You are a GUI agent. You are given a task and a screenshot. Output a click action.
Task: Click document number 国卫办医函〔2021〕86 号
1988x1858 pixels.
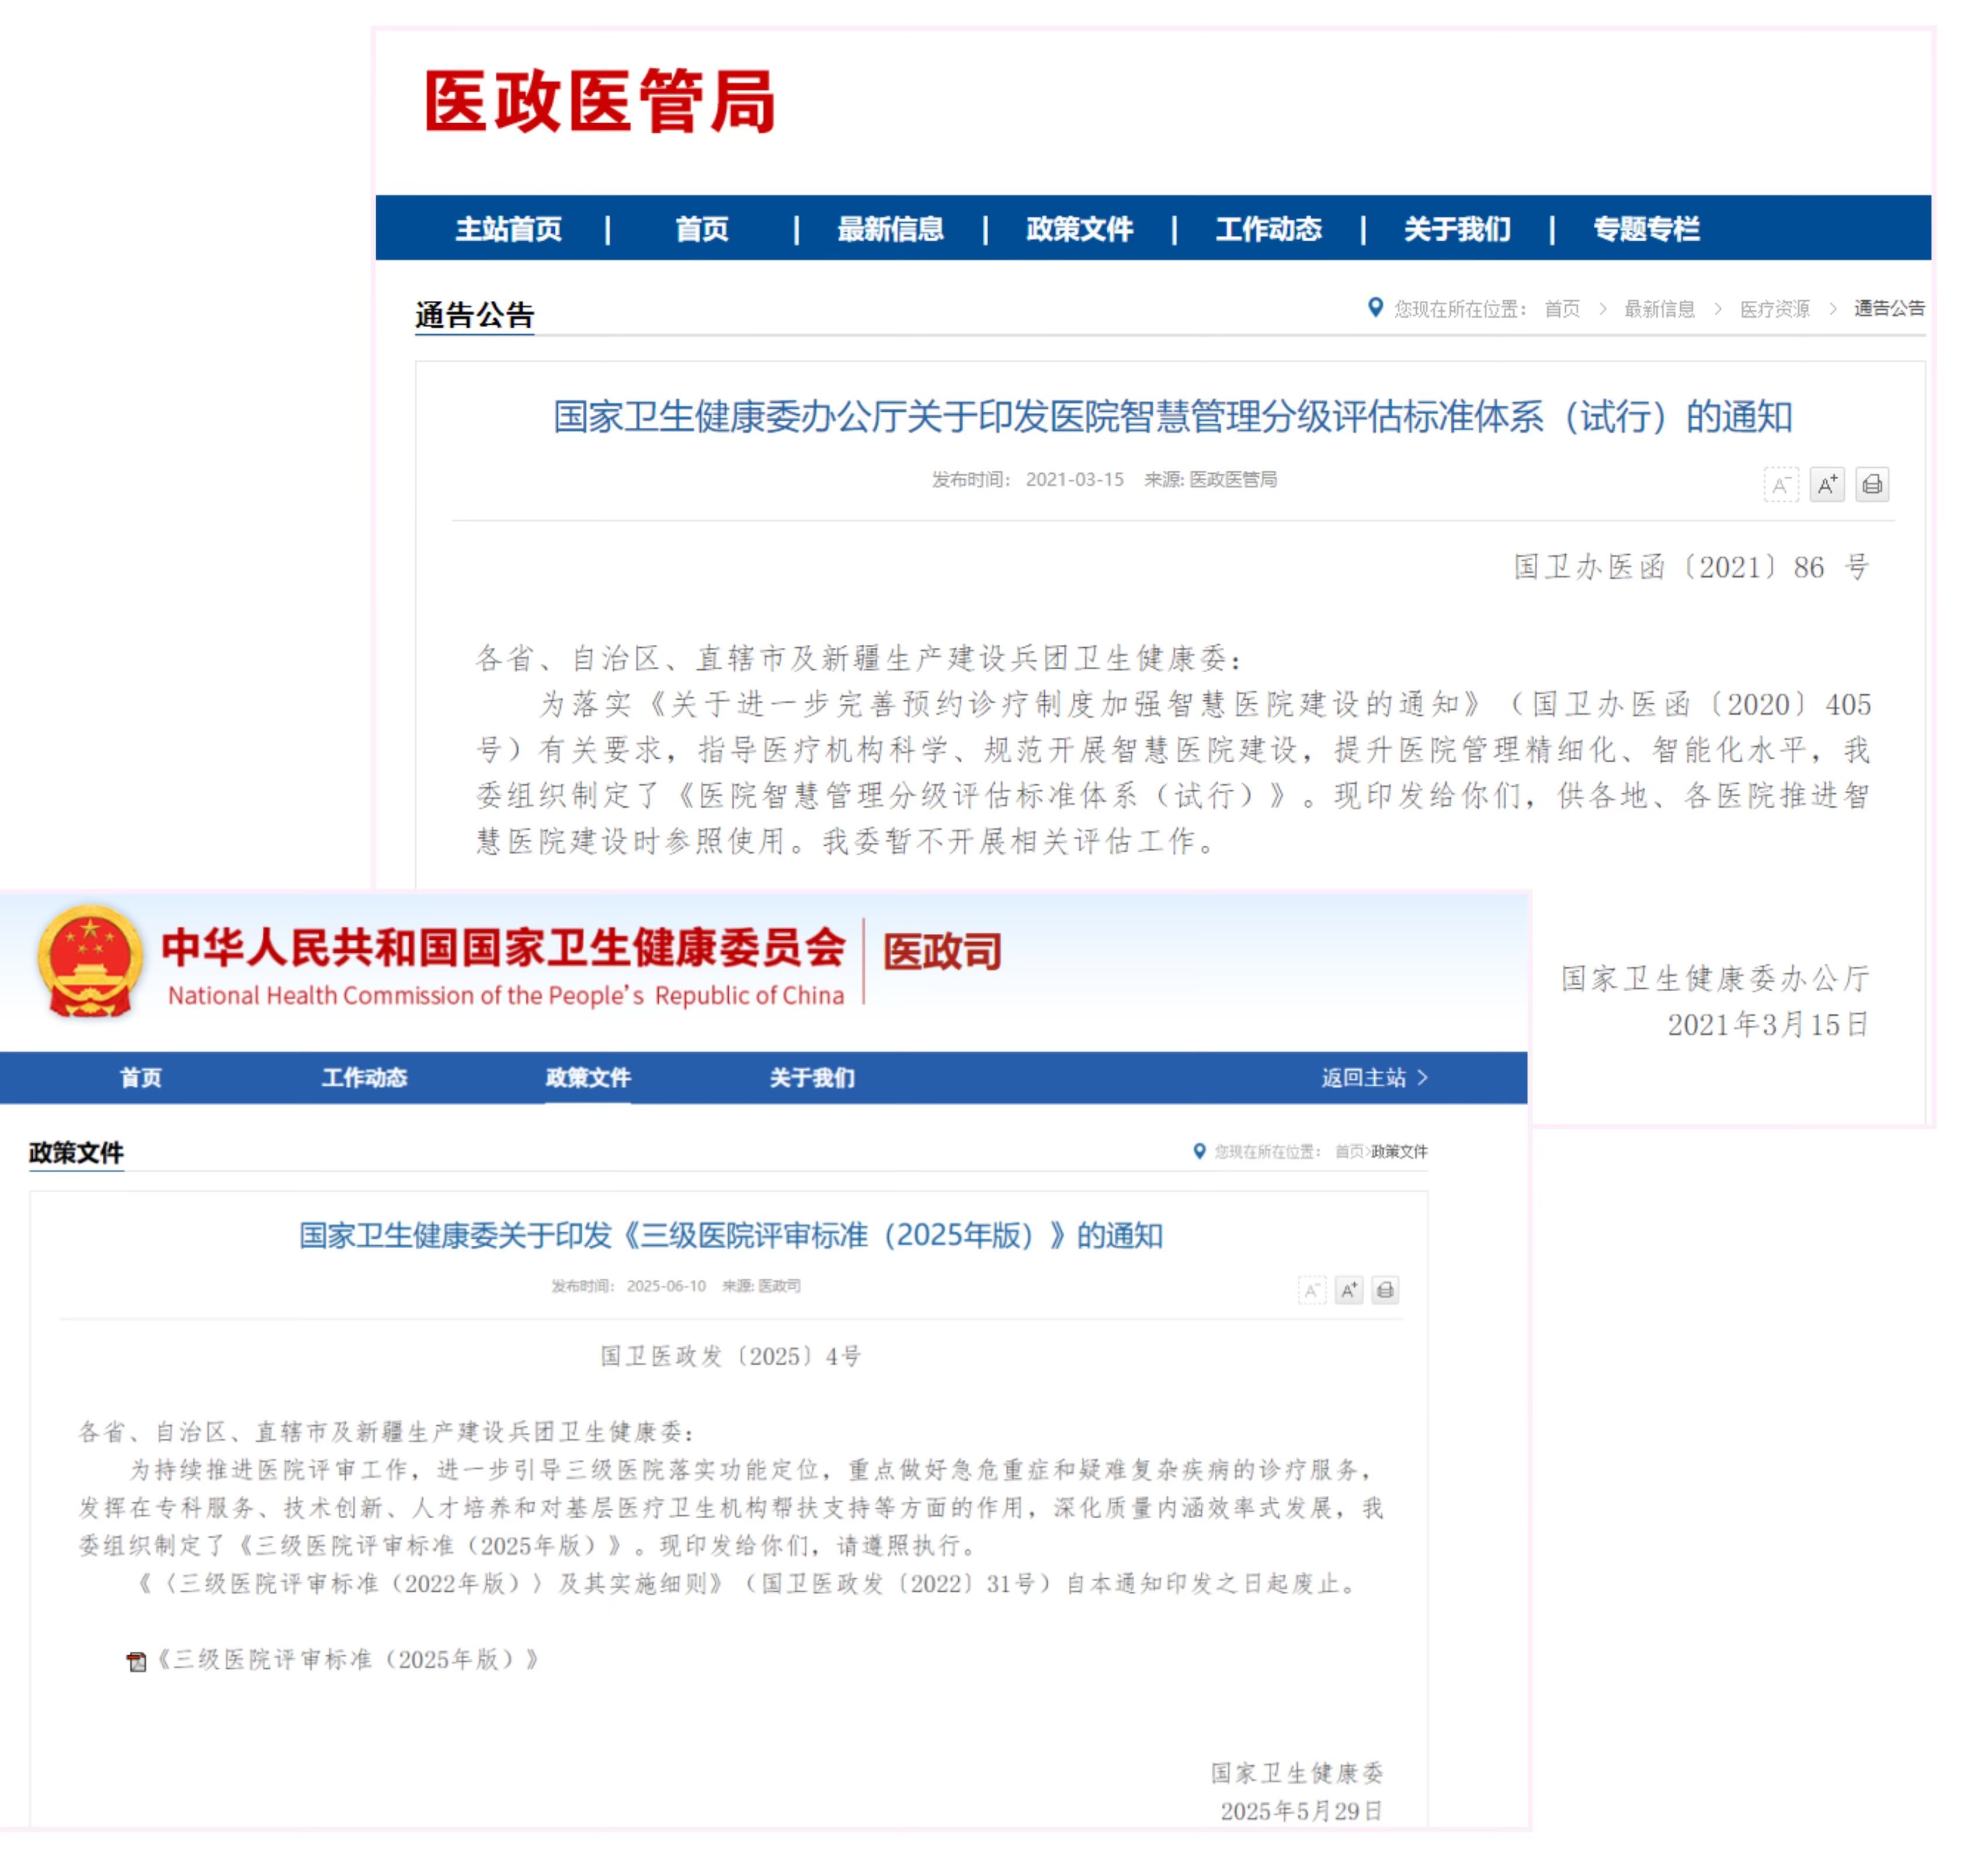[1692, 568]
